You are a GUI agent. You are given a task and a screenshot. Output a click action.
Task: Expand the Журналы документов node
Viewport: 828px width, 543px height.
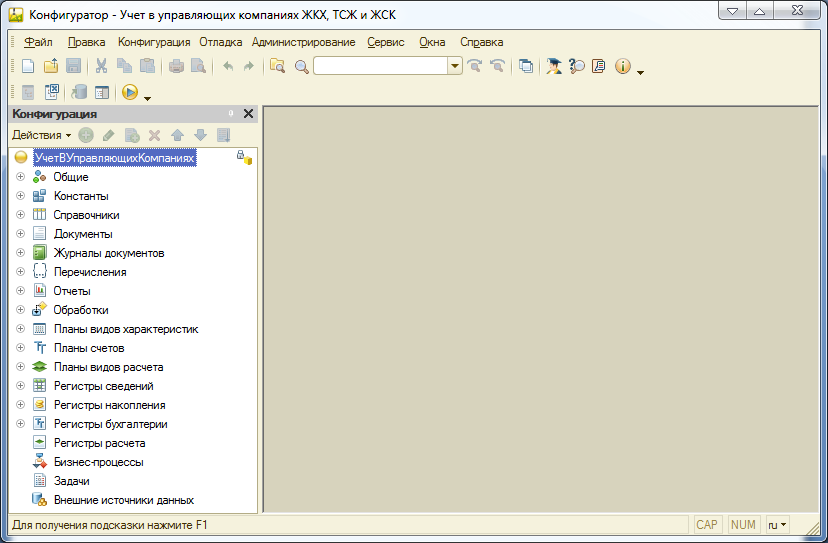pyautogui.click(x=21, y=252)
